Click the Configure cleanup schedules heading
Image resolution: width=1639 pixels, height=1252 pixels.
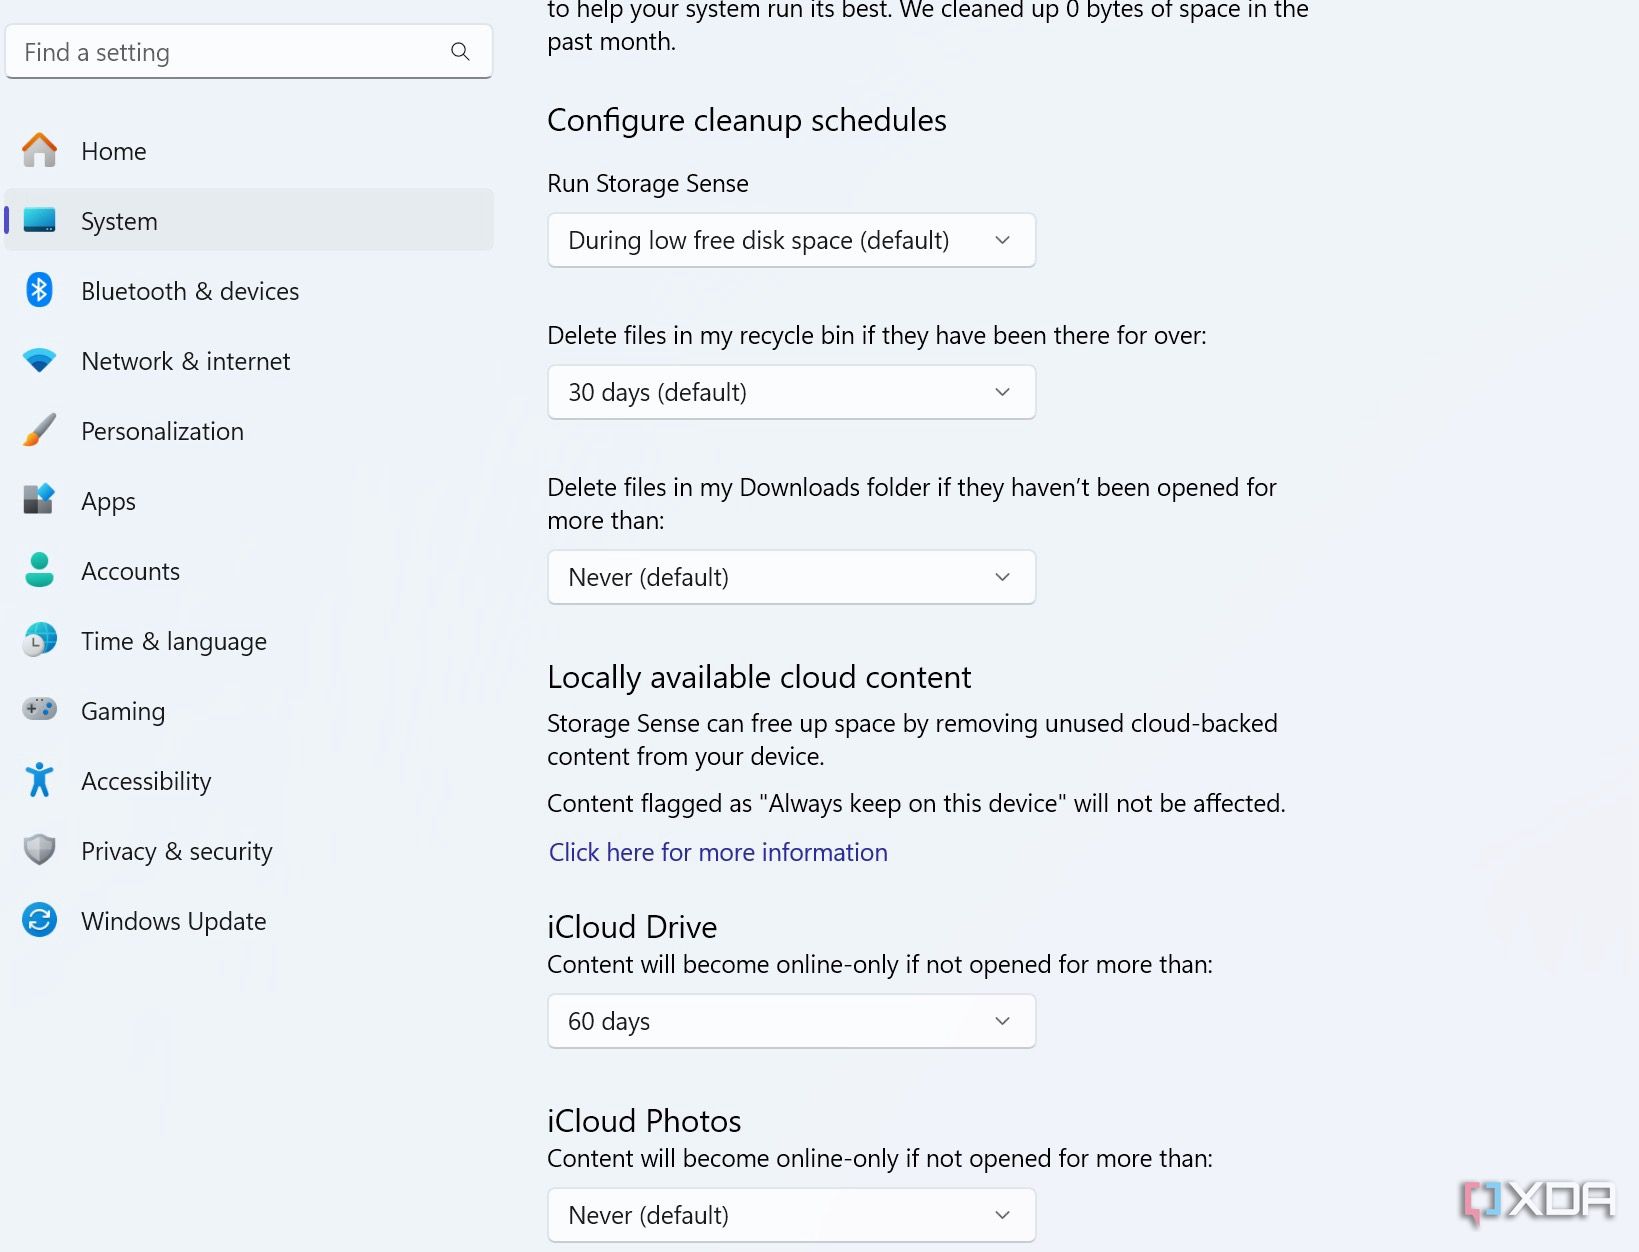click(x=747, y=120)
